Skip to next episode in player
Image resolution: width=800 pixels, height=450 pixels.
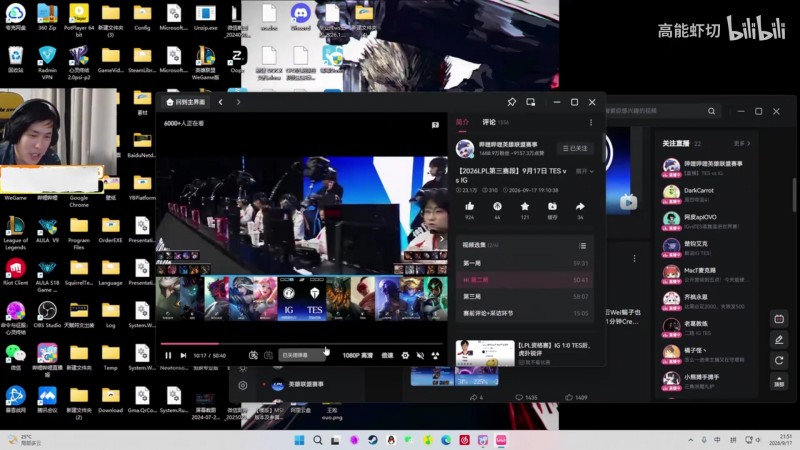184,356
